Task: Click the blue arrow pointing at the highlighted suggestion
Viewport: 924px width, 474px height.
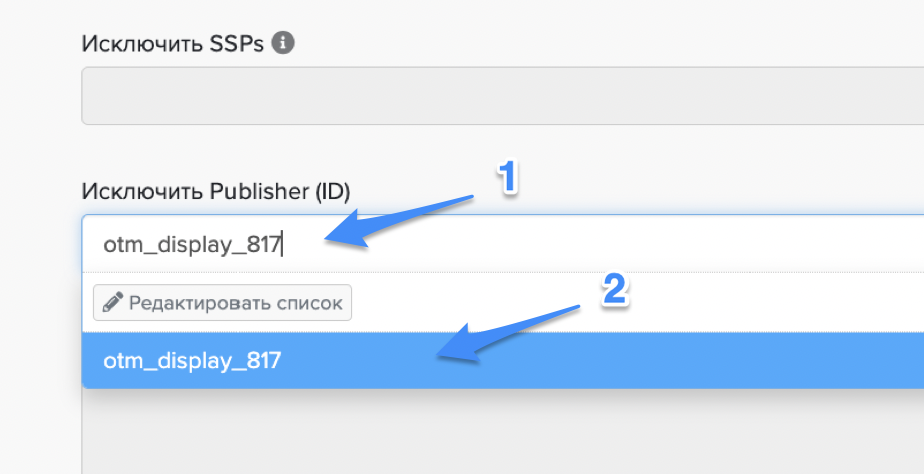Action: (x=510, y=333)
